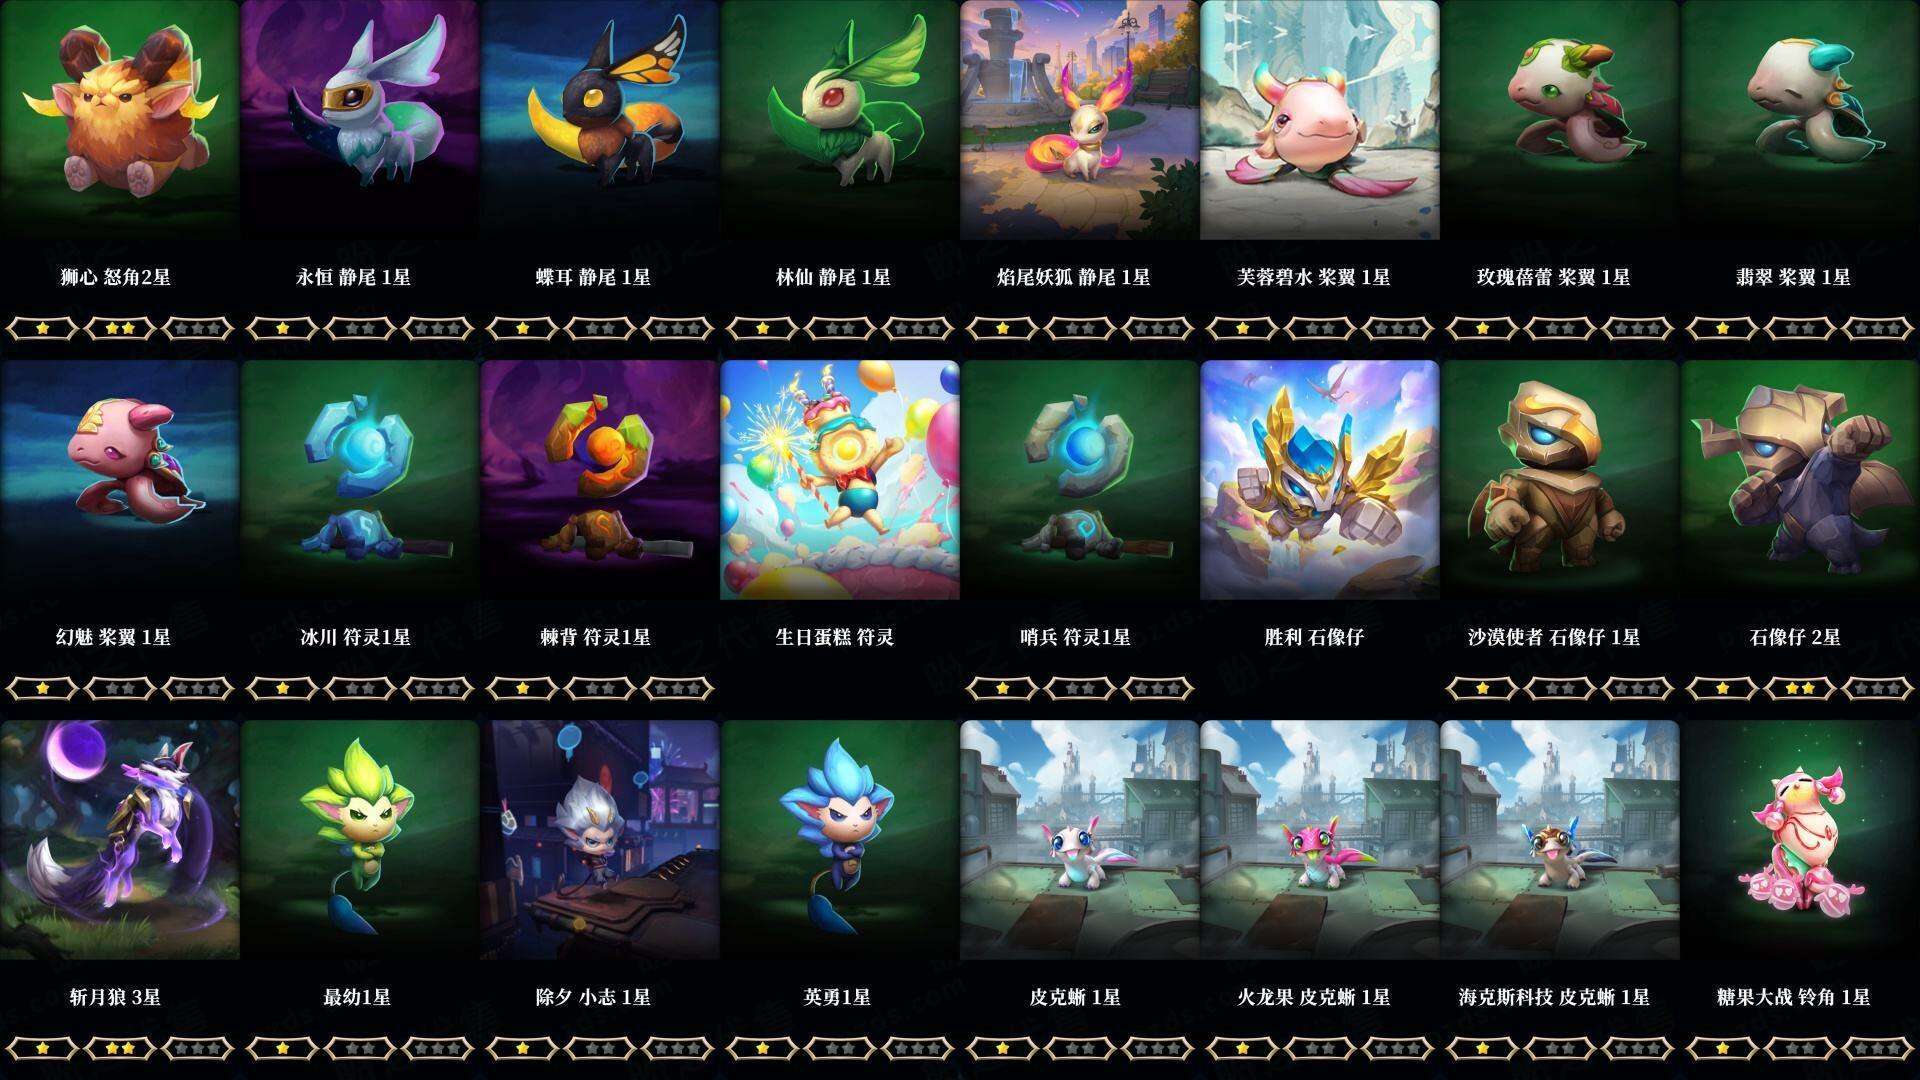Choose the 永恒 静尾 masked fox card
This screenshot has height=1080, width=1920.
coord(359,120)
